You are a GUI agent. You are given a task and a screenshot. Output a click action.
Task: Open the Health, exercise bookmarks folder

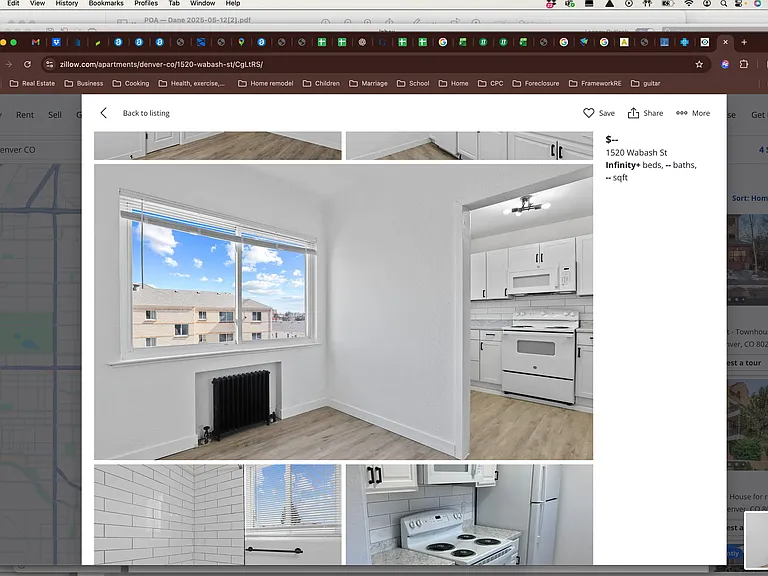(x=192, y=83)
